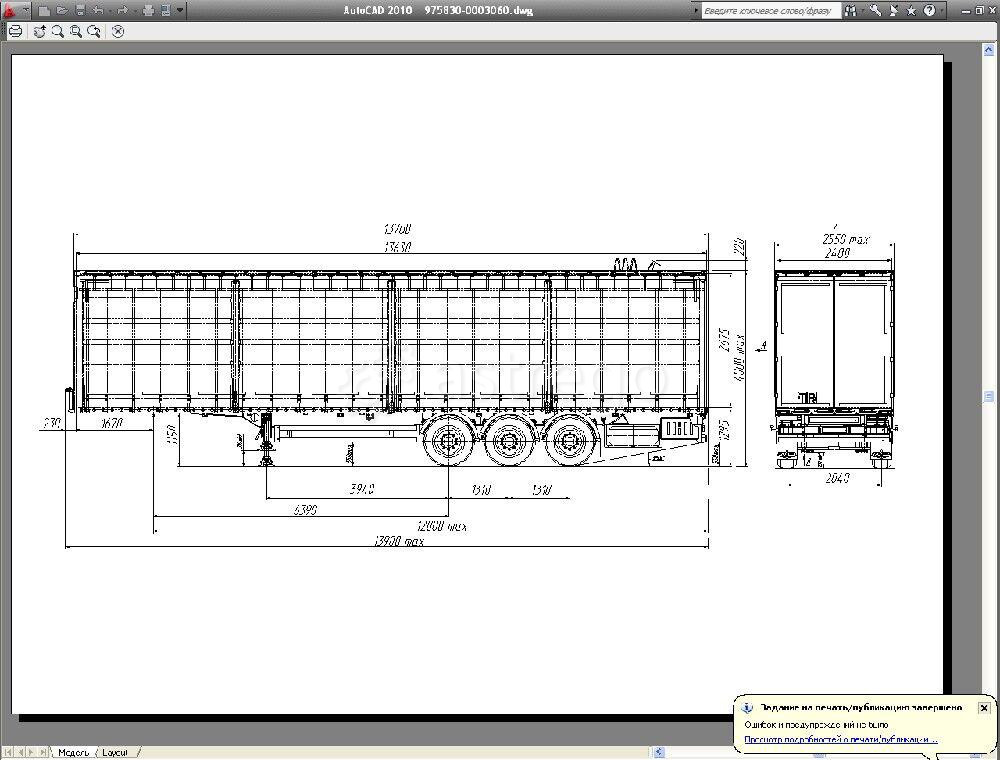The height and width of the screenshot is (760, 1000).
Task: Click the wrench Subscription Center icon
Action: [876, 10]
